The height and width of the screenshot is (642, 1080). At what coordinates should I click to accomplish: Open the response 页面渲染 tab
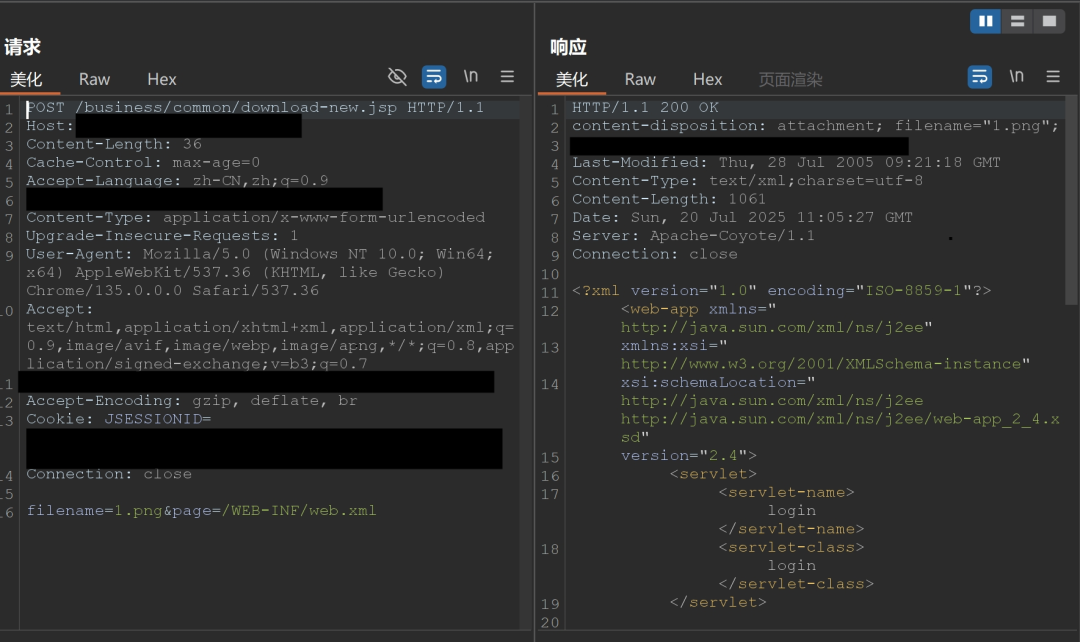(790, 79)
